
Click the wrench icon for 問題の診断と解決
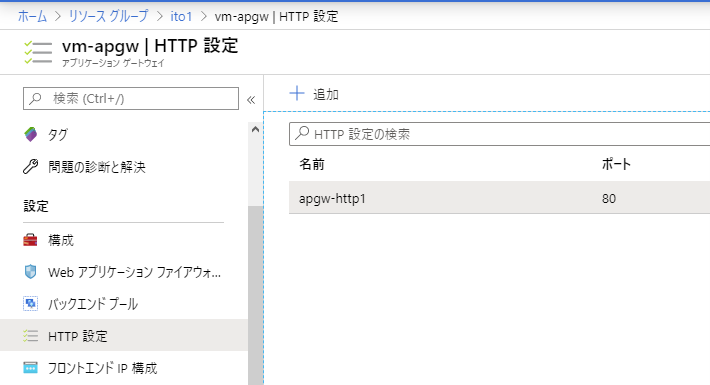[30, 167]
